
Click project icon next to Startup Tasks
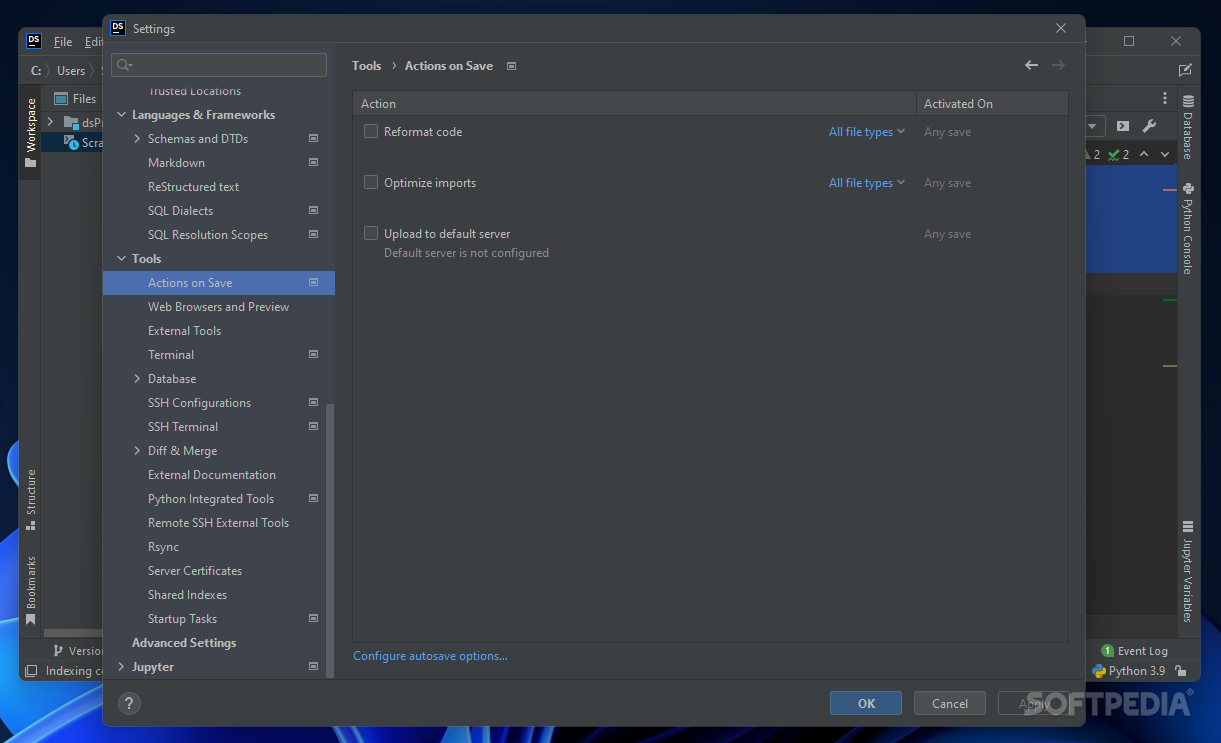(x=313, y=619)
